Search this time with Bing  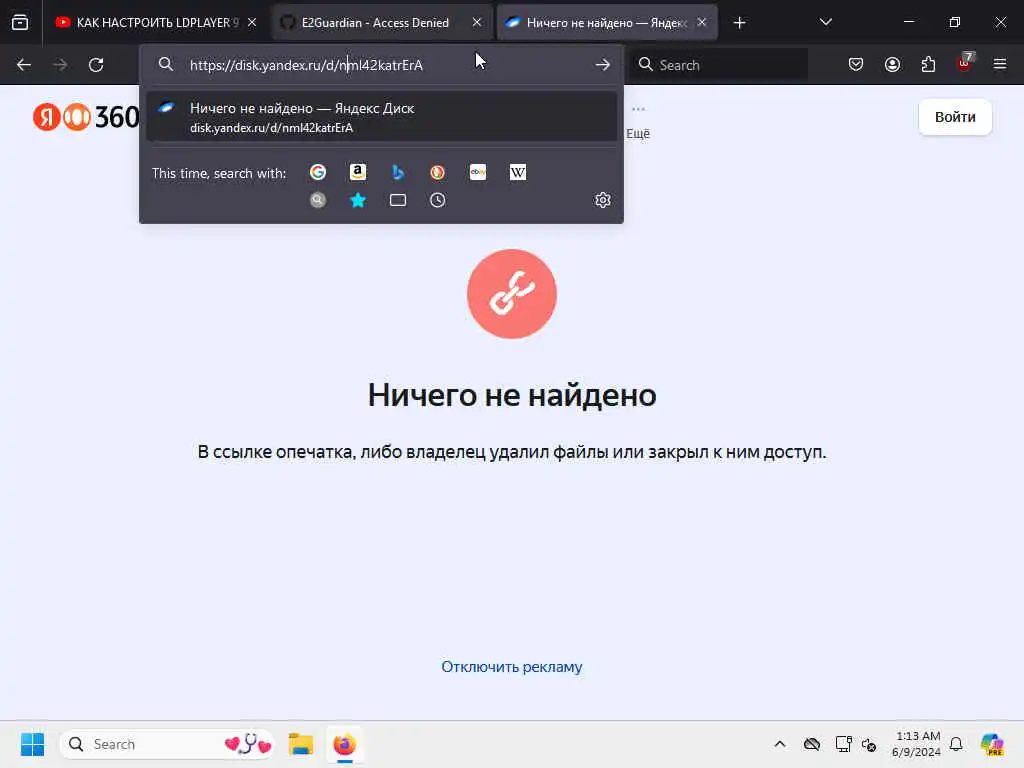pyautogui.click(x=398, y=172)
